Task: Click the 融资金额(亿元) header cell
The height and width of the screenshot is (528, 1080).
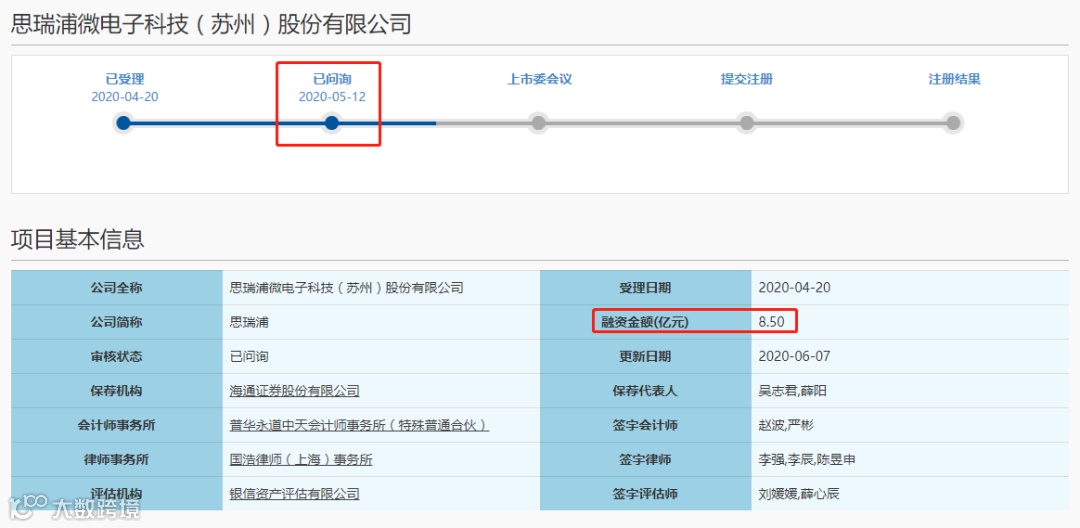Action: coord(645,322)
